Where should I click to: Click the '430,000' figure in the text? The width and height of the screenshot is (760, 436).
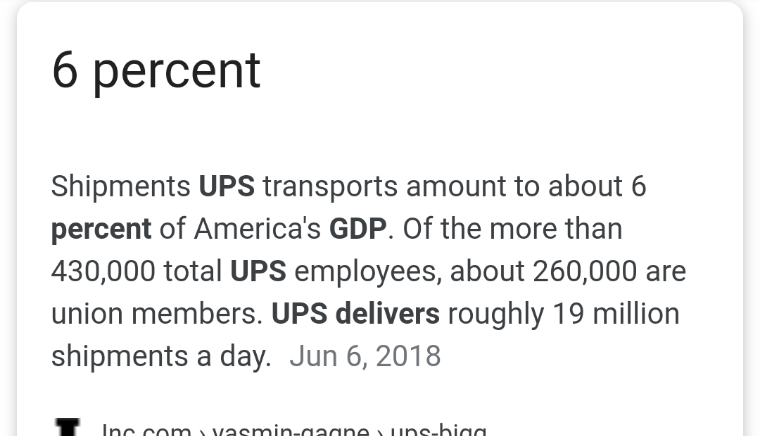point(103,271)
